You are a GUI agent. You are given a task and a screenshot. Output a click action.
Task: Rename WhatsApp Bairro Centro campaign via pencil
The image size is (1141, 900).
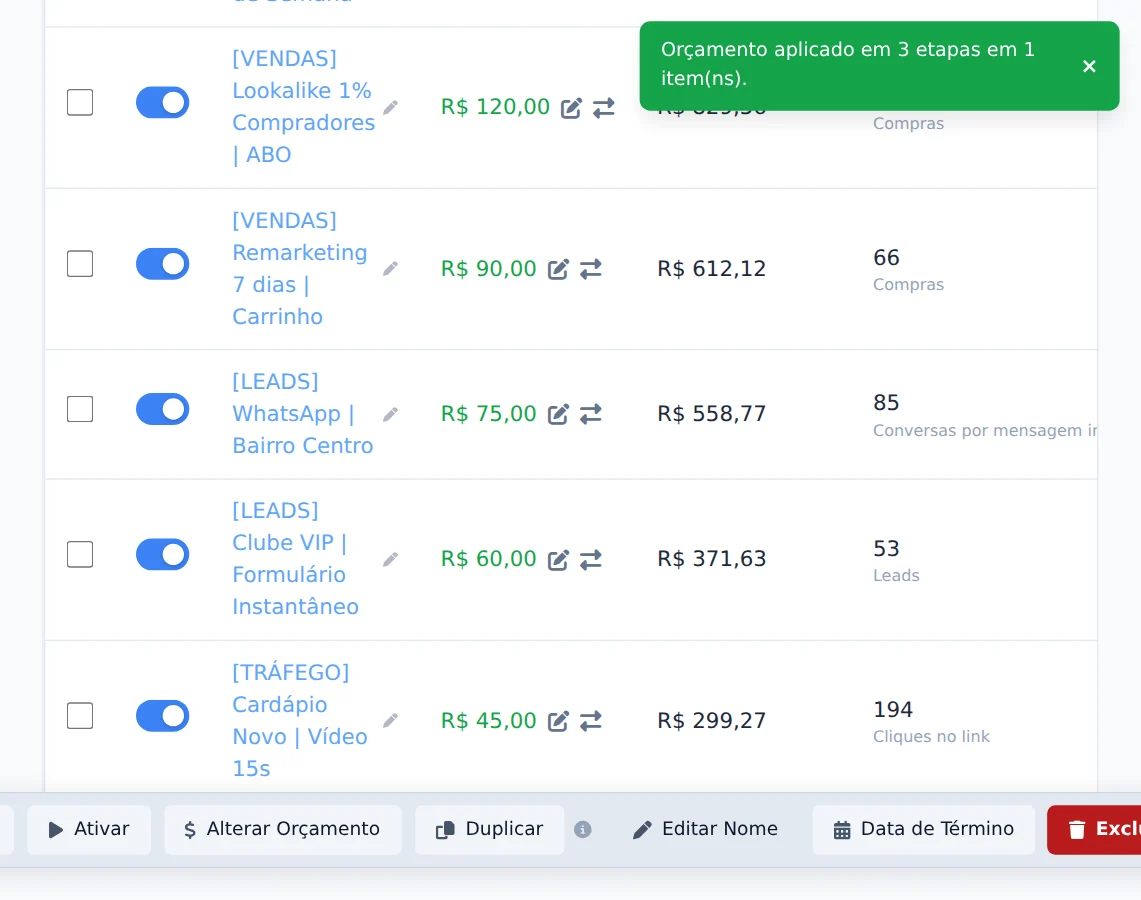click(391, 414)
